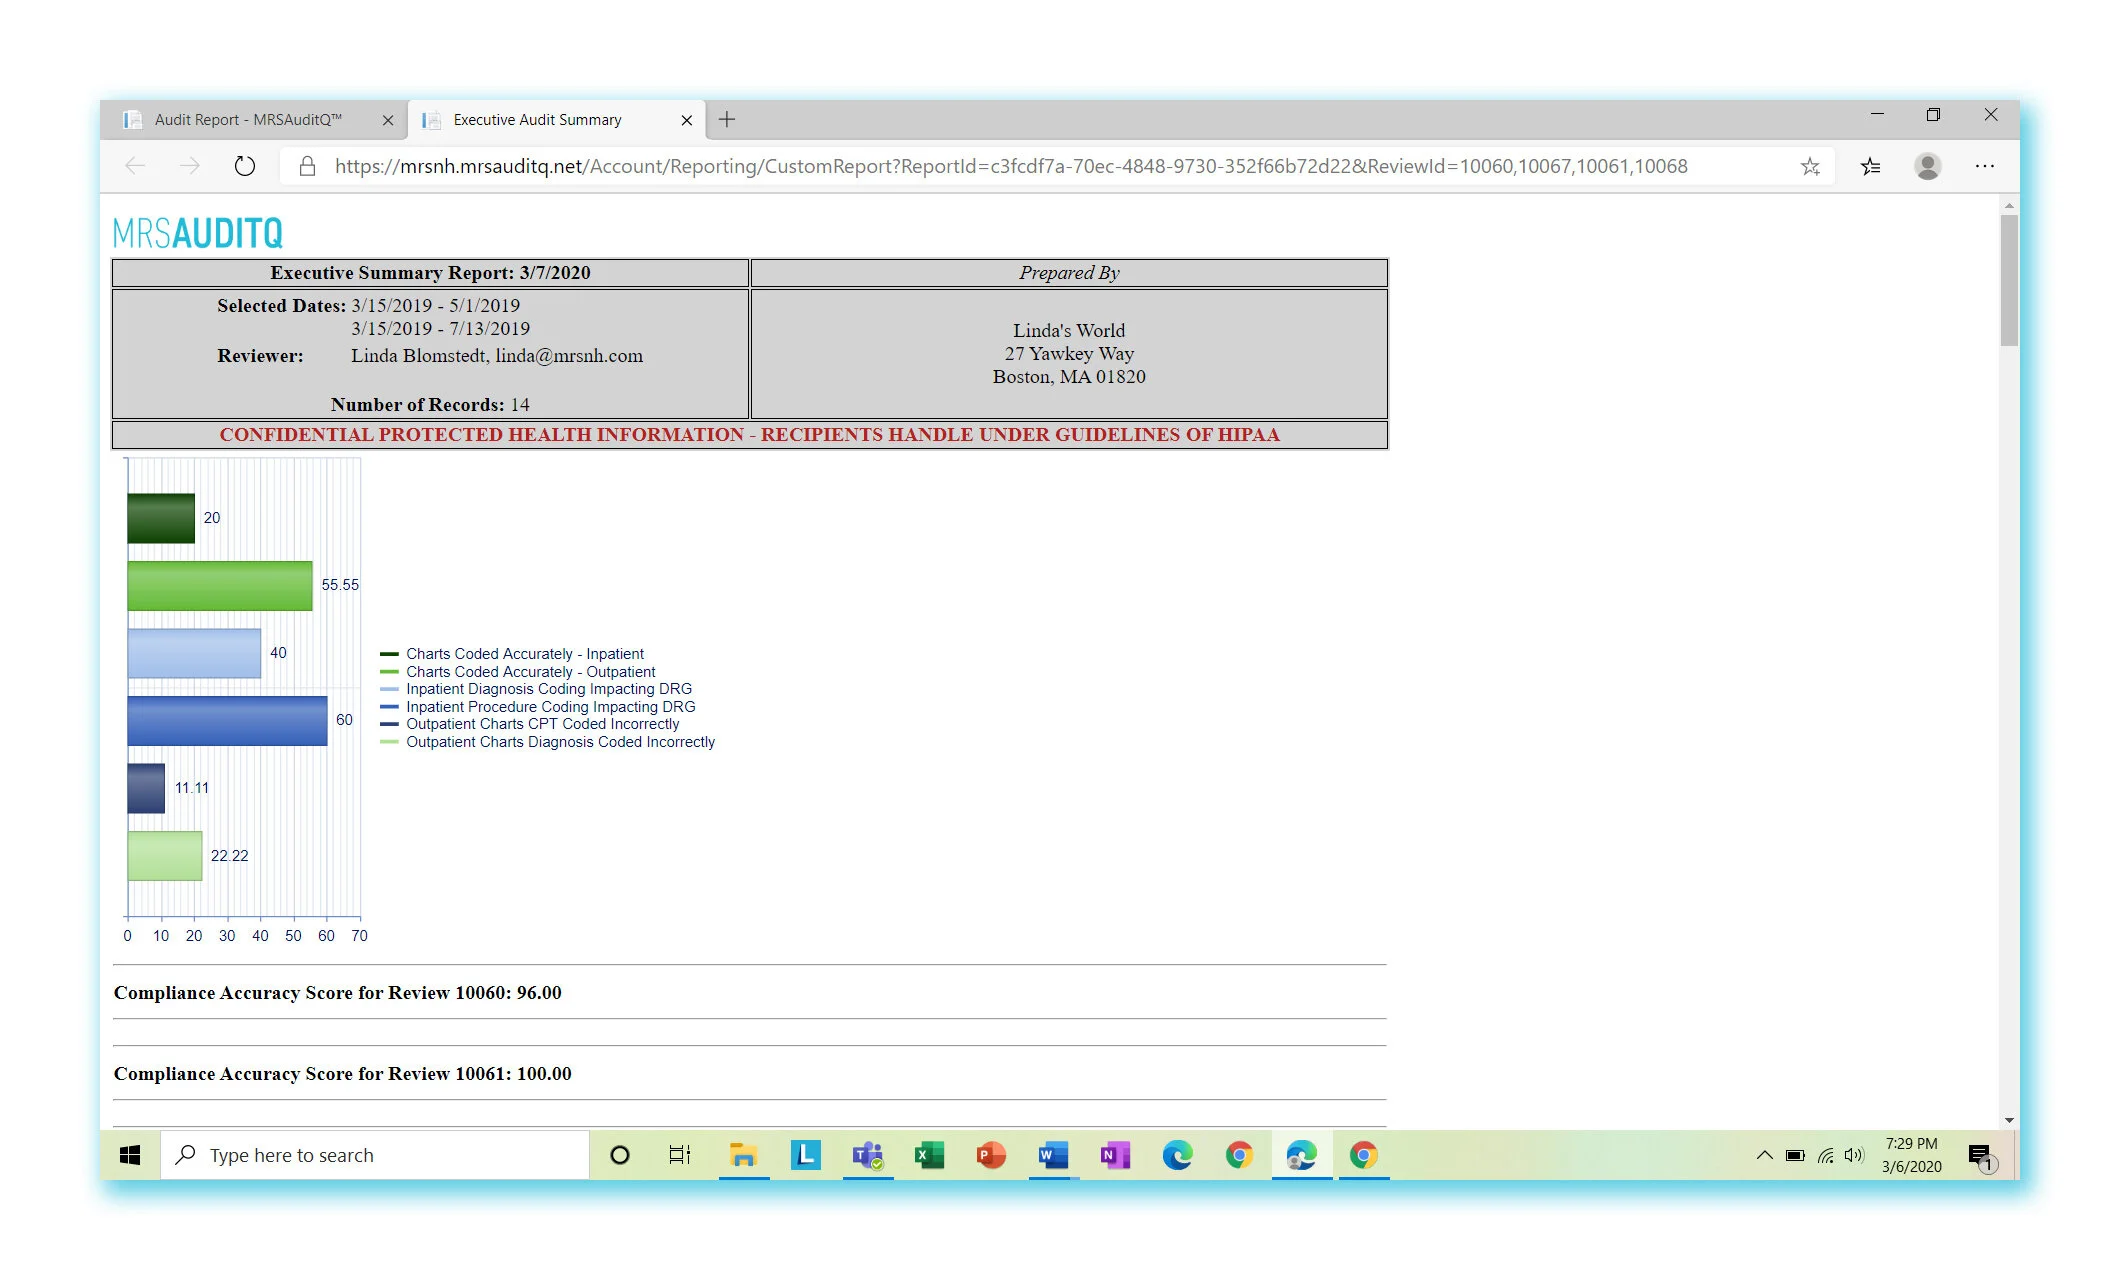Close the Audit Report tab

(x=388, y=120)
